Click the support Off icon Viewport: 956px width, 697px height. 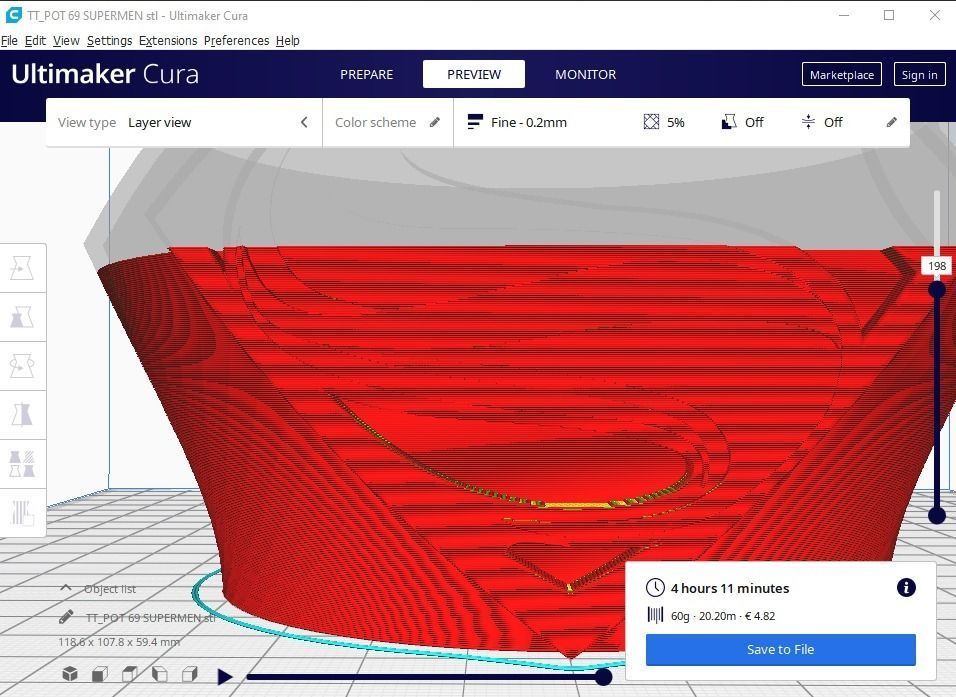[x=729, y=122]
